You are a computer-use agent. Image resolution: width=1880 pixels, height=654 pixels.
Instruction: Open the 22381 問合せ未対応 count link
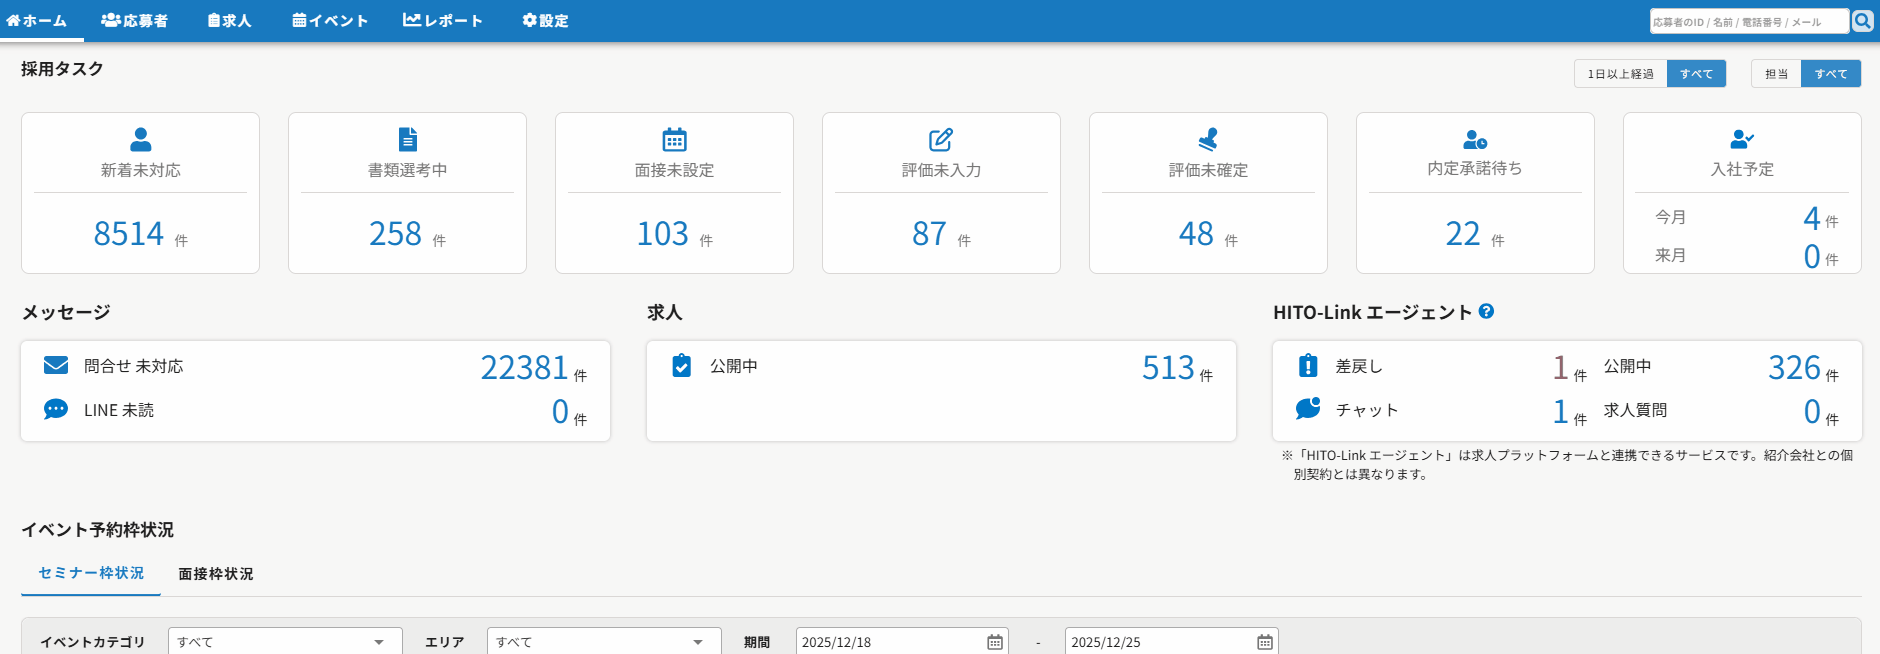click(x=524, y=368)
